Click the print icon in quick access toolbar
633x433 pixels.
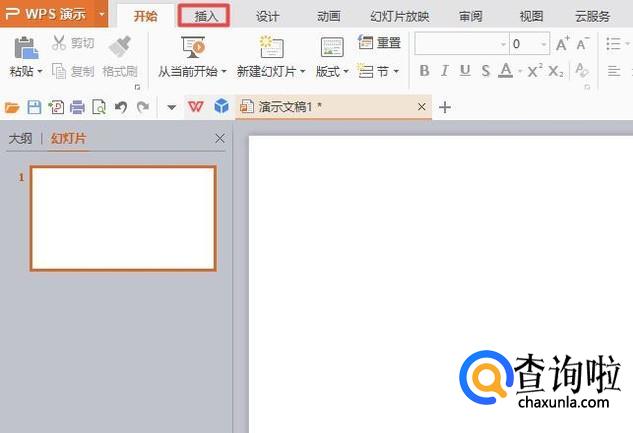[x=77, y=107]
